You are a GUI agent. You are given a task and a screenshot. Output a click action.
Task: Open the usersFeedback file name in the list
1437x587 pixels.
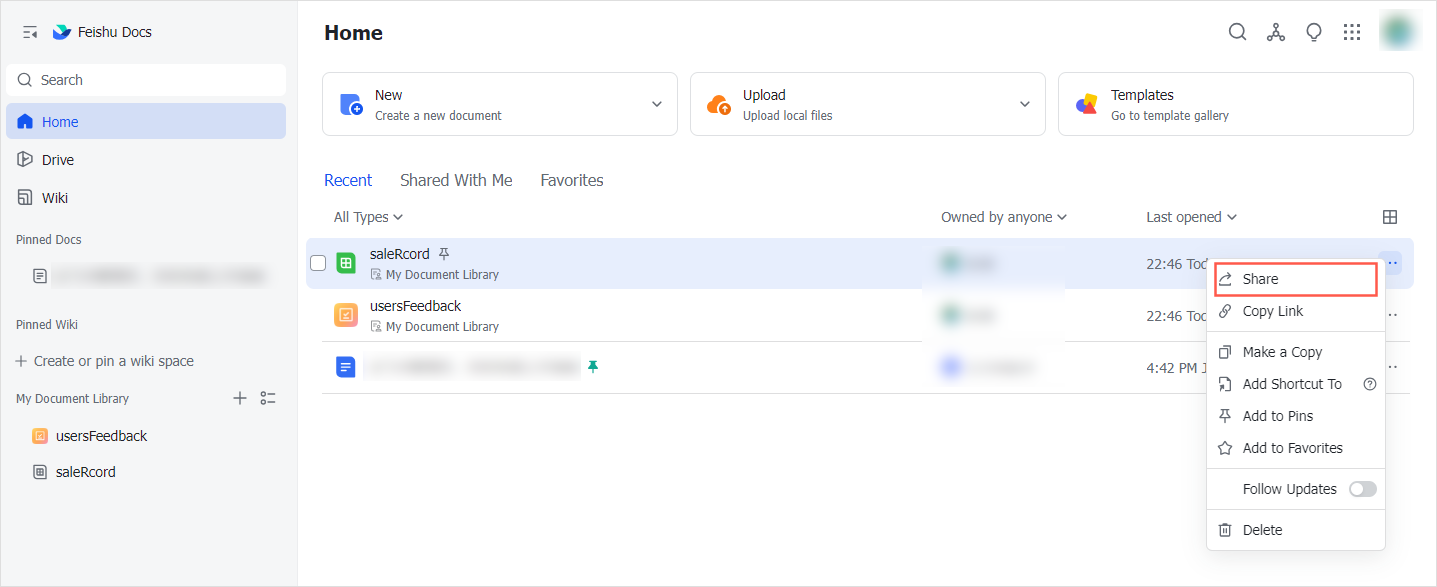point(416,306)
